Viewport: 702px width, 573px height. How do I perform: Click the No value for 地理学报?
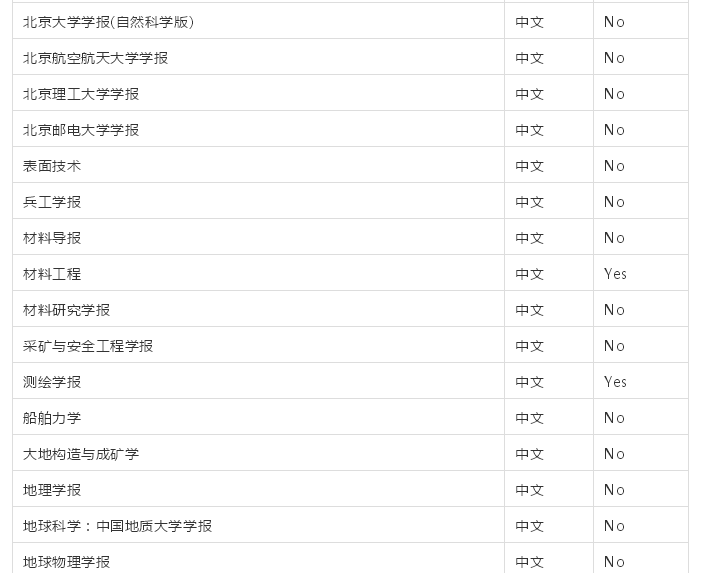pos(614,490)
